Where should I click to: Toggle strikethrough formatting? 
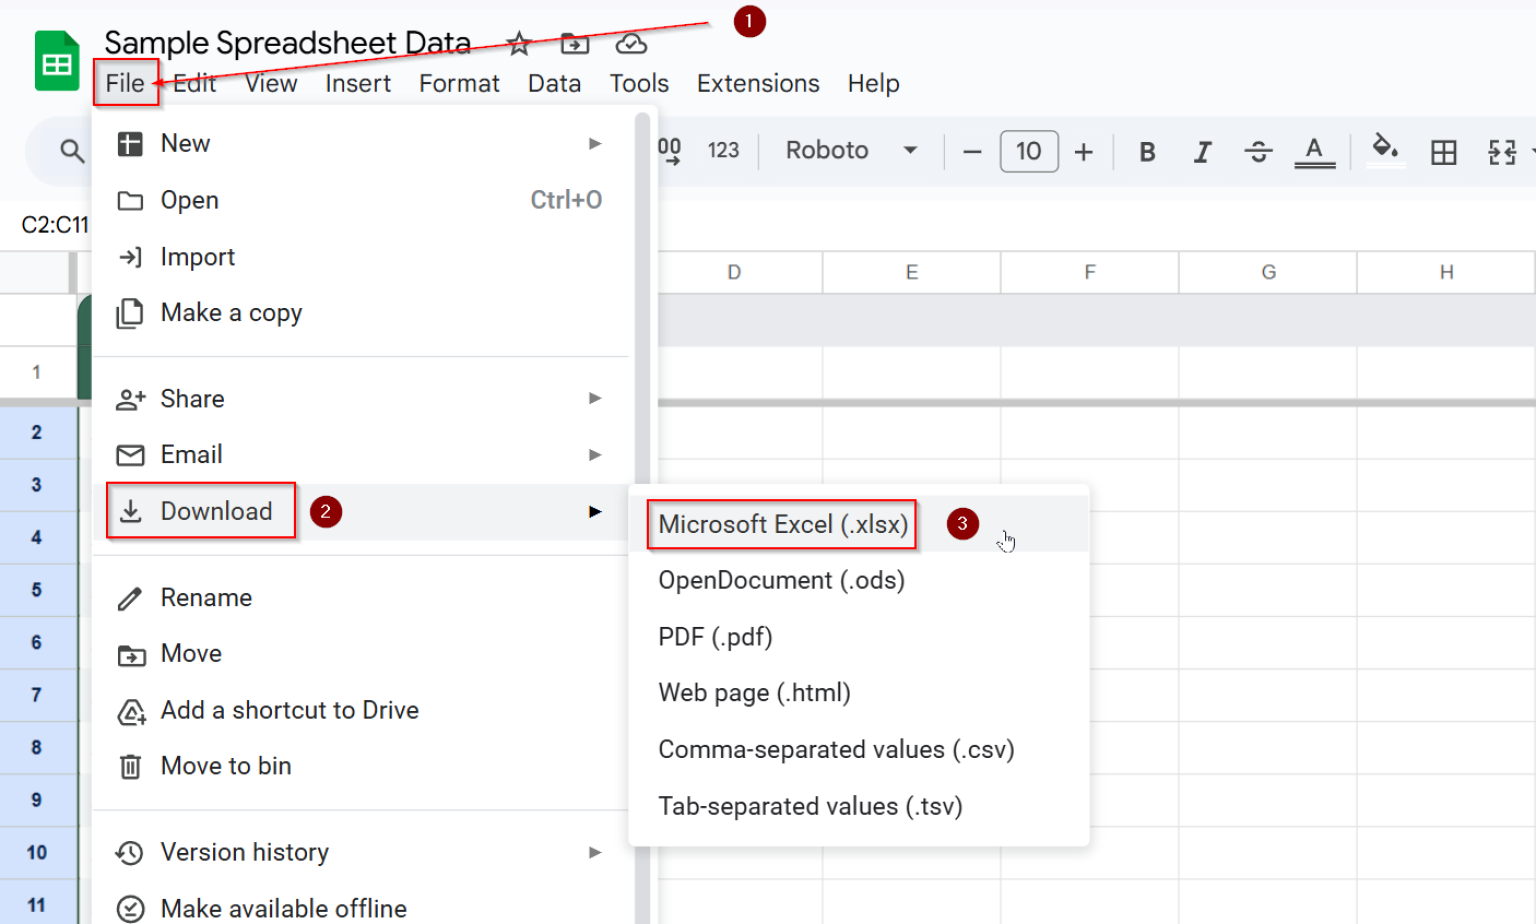pos(1258,151)
